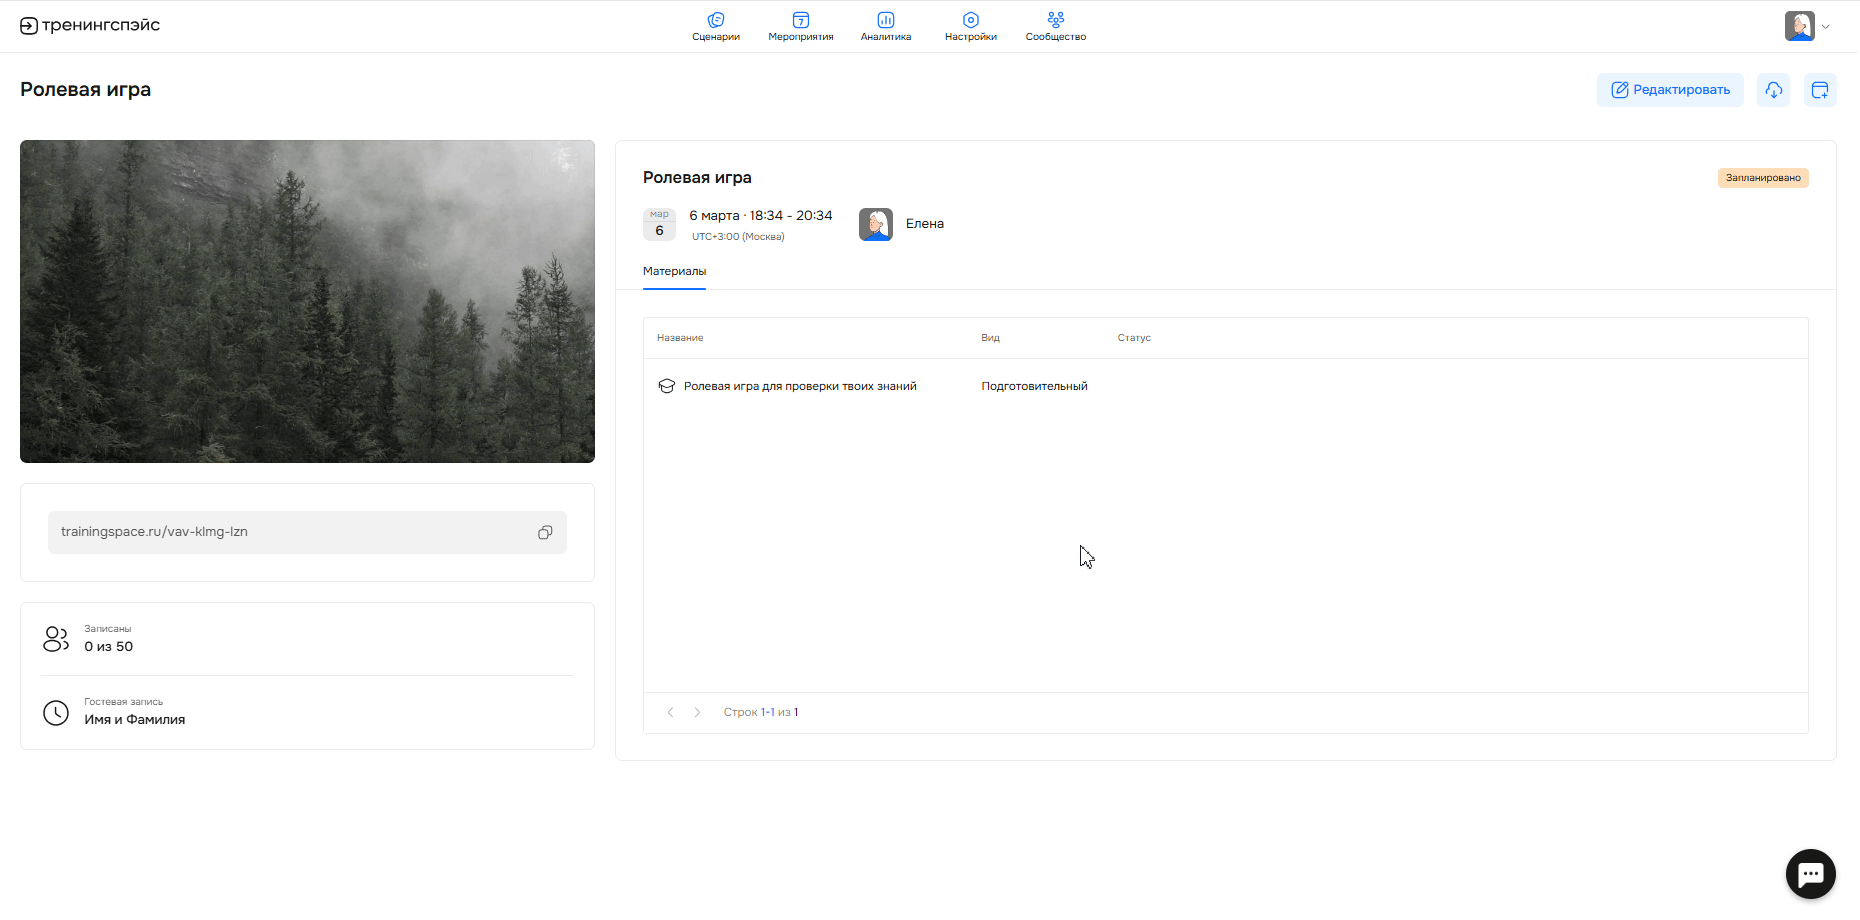Go to previous page of table rows
Image resolution: width=1860 pixels, height=920 pixels.
(670, 712)
